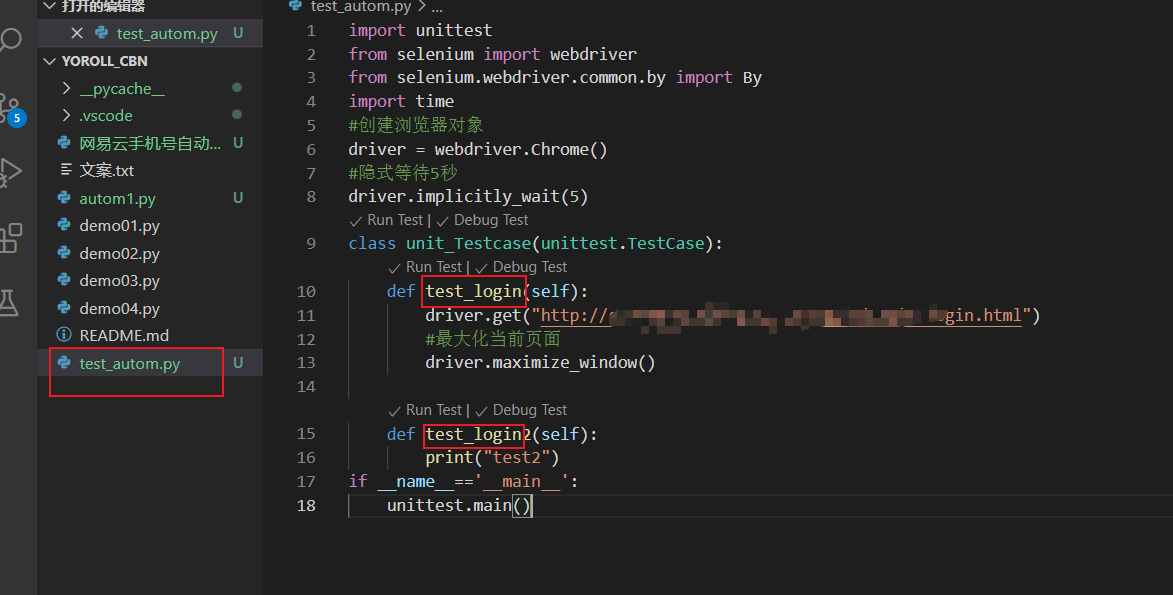This screenshot has width=1173, height=595.
Task: Open Search in the activity bar
Action: [9, 39]
